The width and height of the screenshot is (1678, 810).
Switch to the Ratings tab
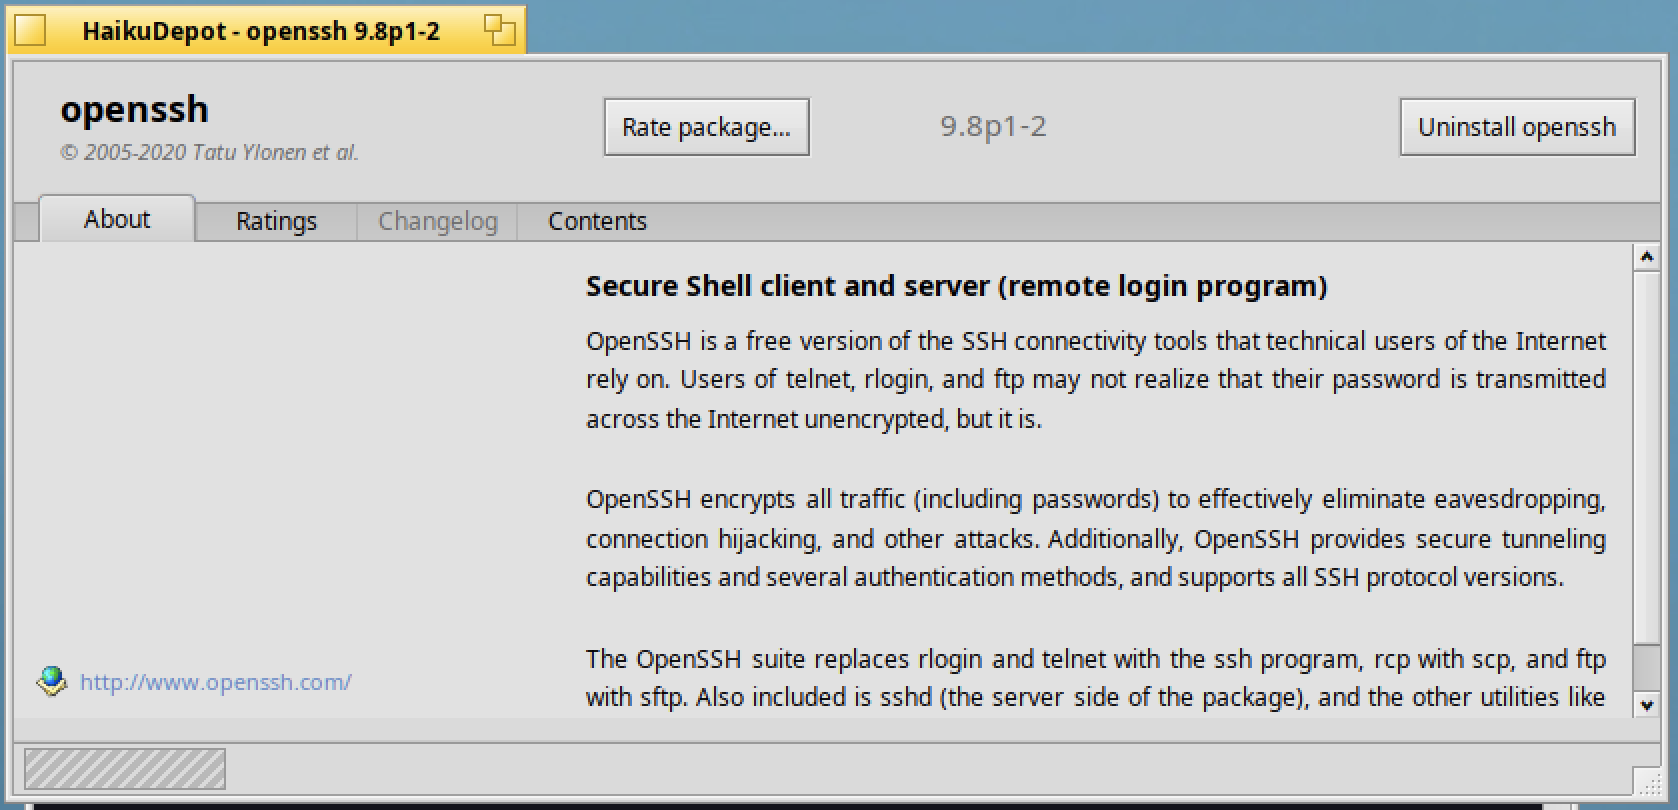[276, 221]
